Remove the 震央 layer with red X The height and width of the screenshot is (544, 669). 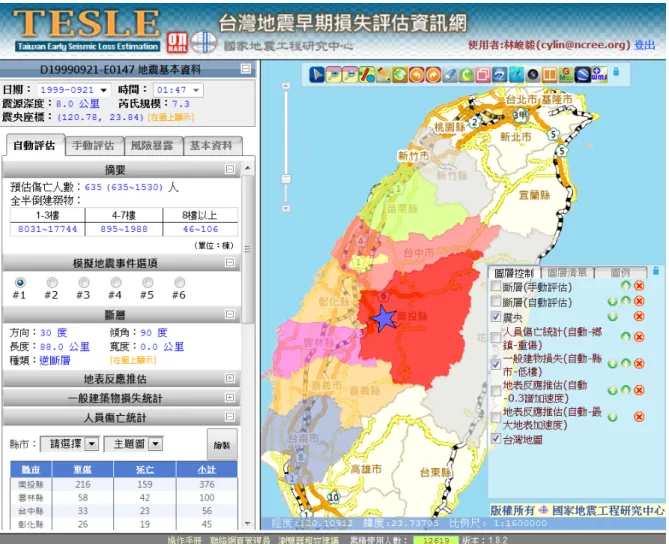coord(639,316)
